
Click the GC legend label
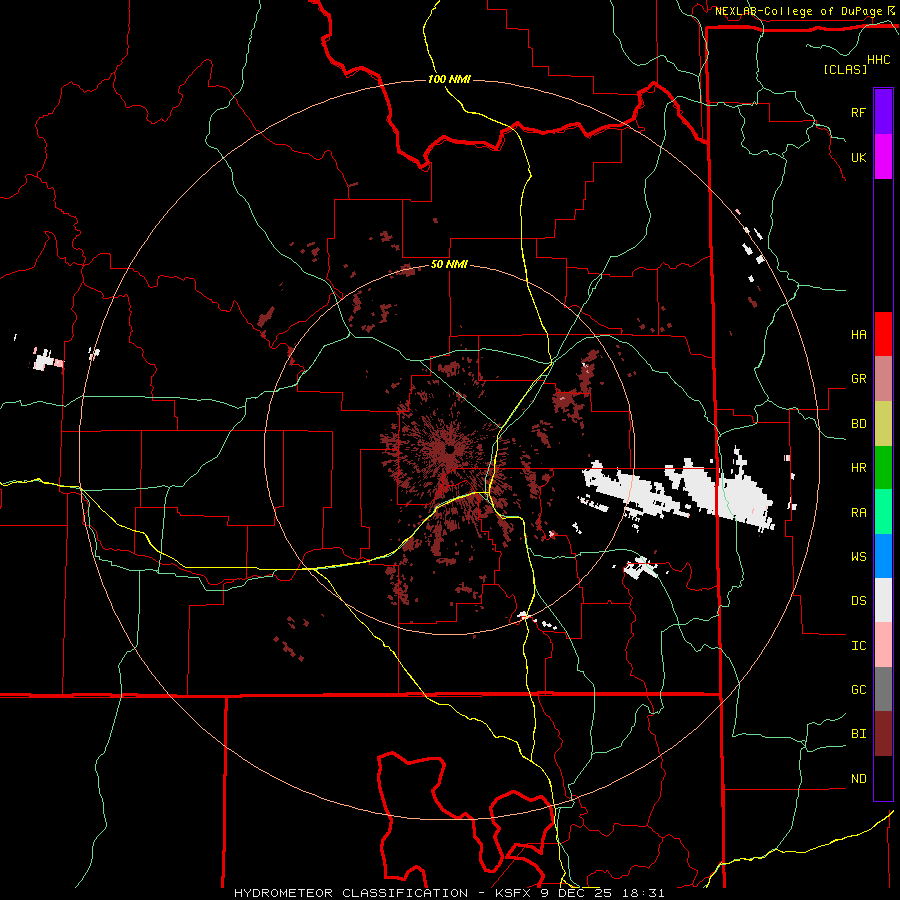point(859,690)
